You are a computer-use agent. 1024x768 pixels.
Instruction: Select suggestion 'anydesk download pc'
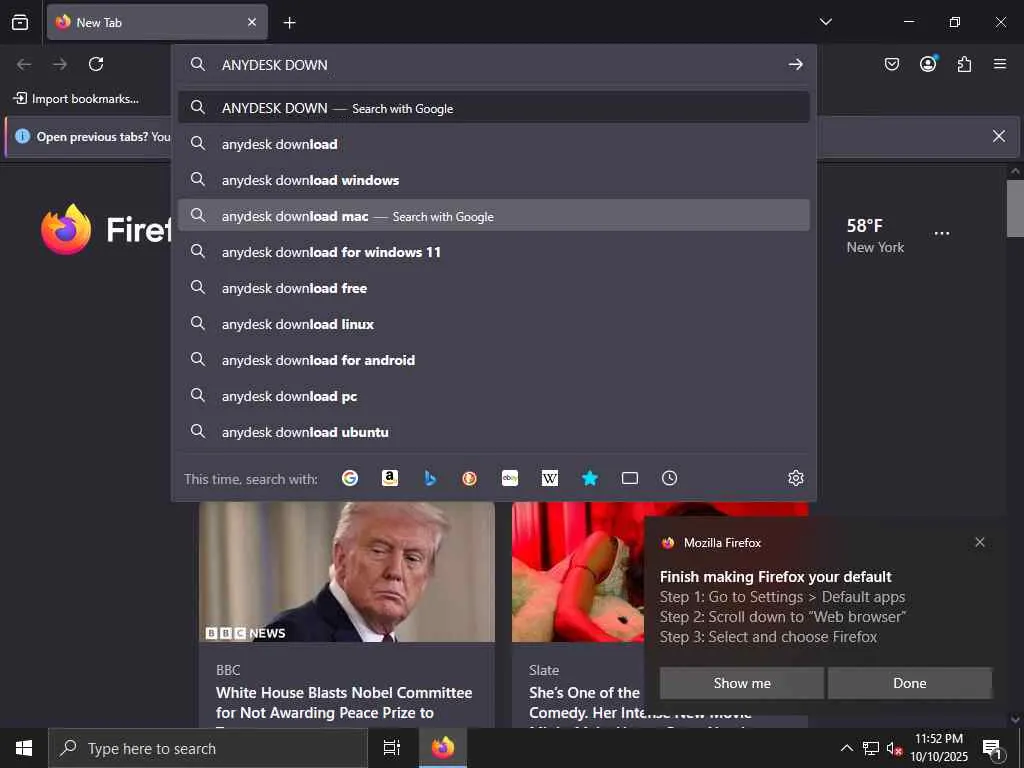pyautogui.click(x=494, y=396)
